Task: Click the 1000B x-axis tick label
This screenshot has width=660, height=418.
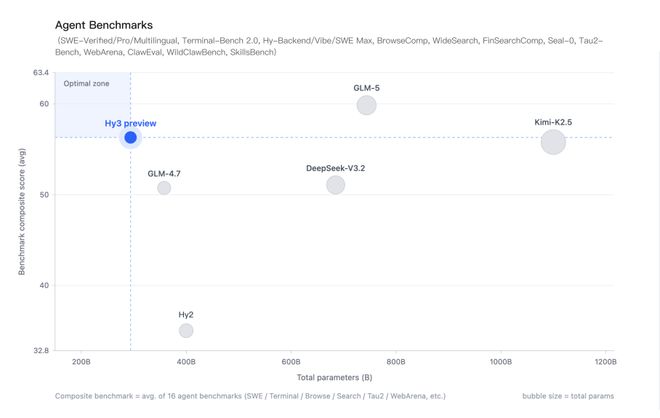Action: [x=501, y=361]
